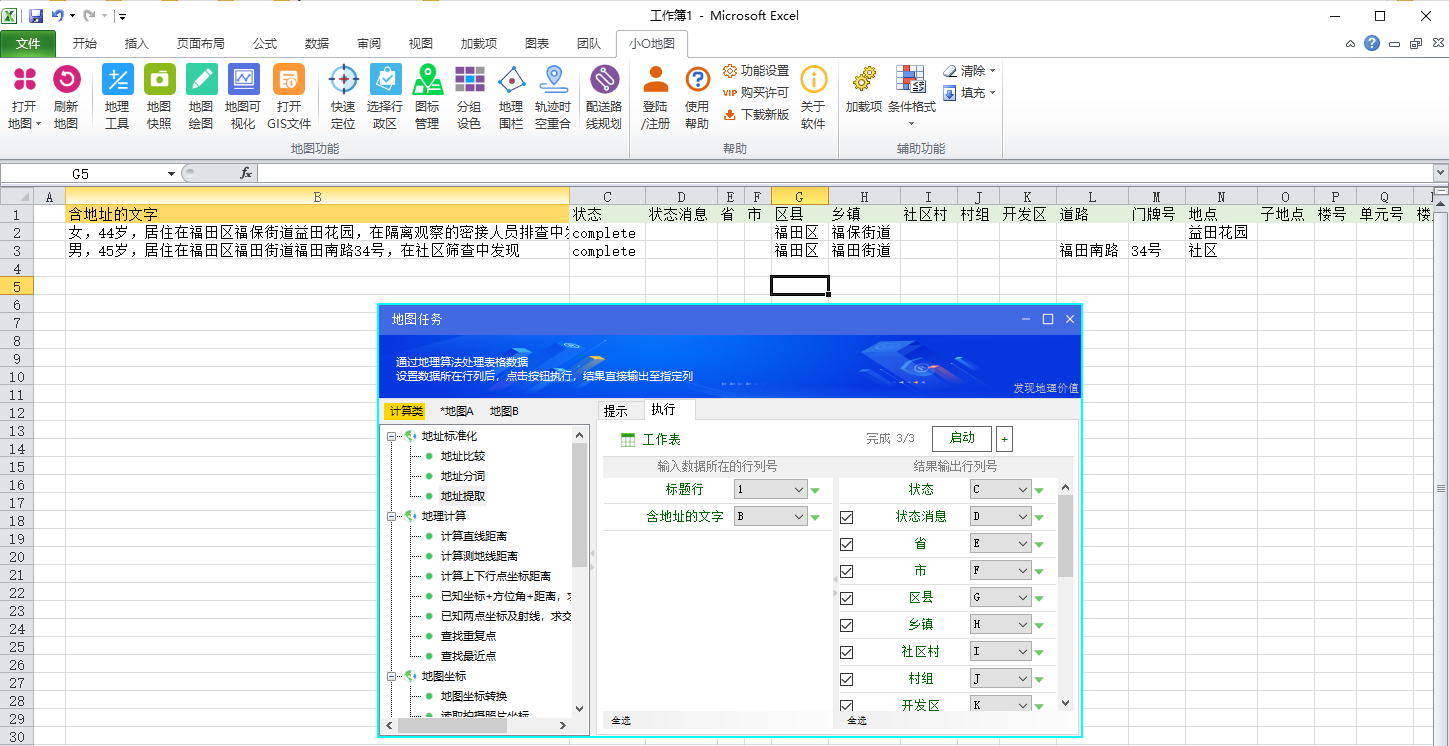
Task: Switch to 地图B tab in dialog
Action: [504, 411]
